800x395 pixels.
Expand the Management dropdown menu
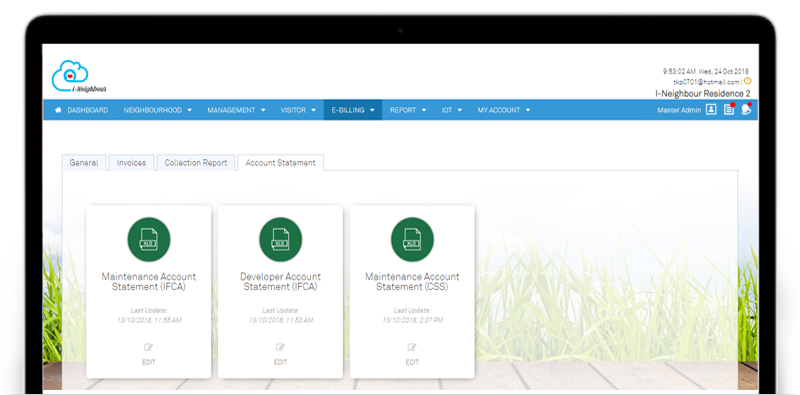[236, 110]
